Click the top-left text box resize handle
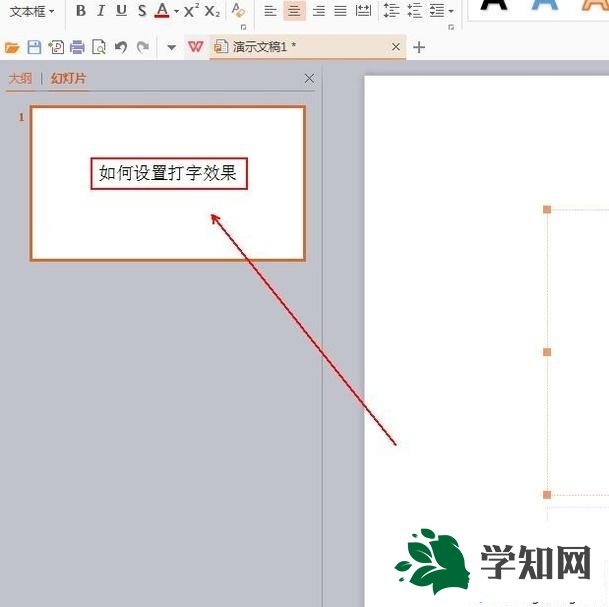The height and width of the screenshot is (607, 609). (547, 210)
